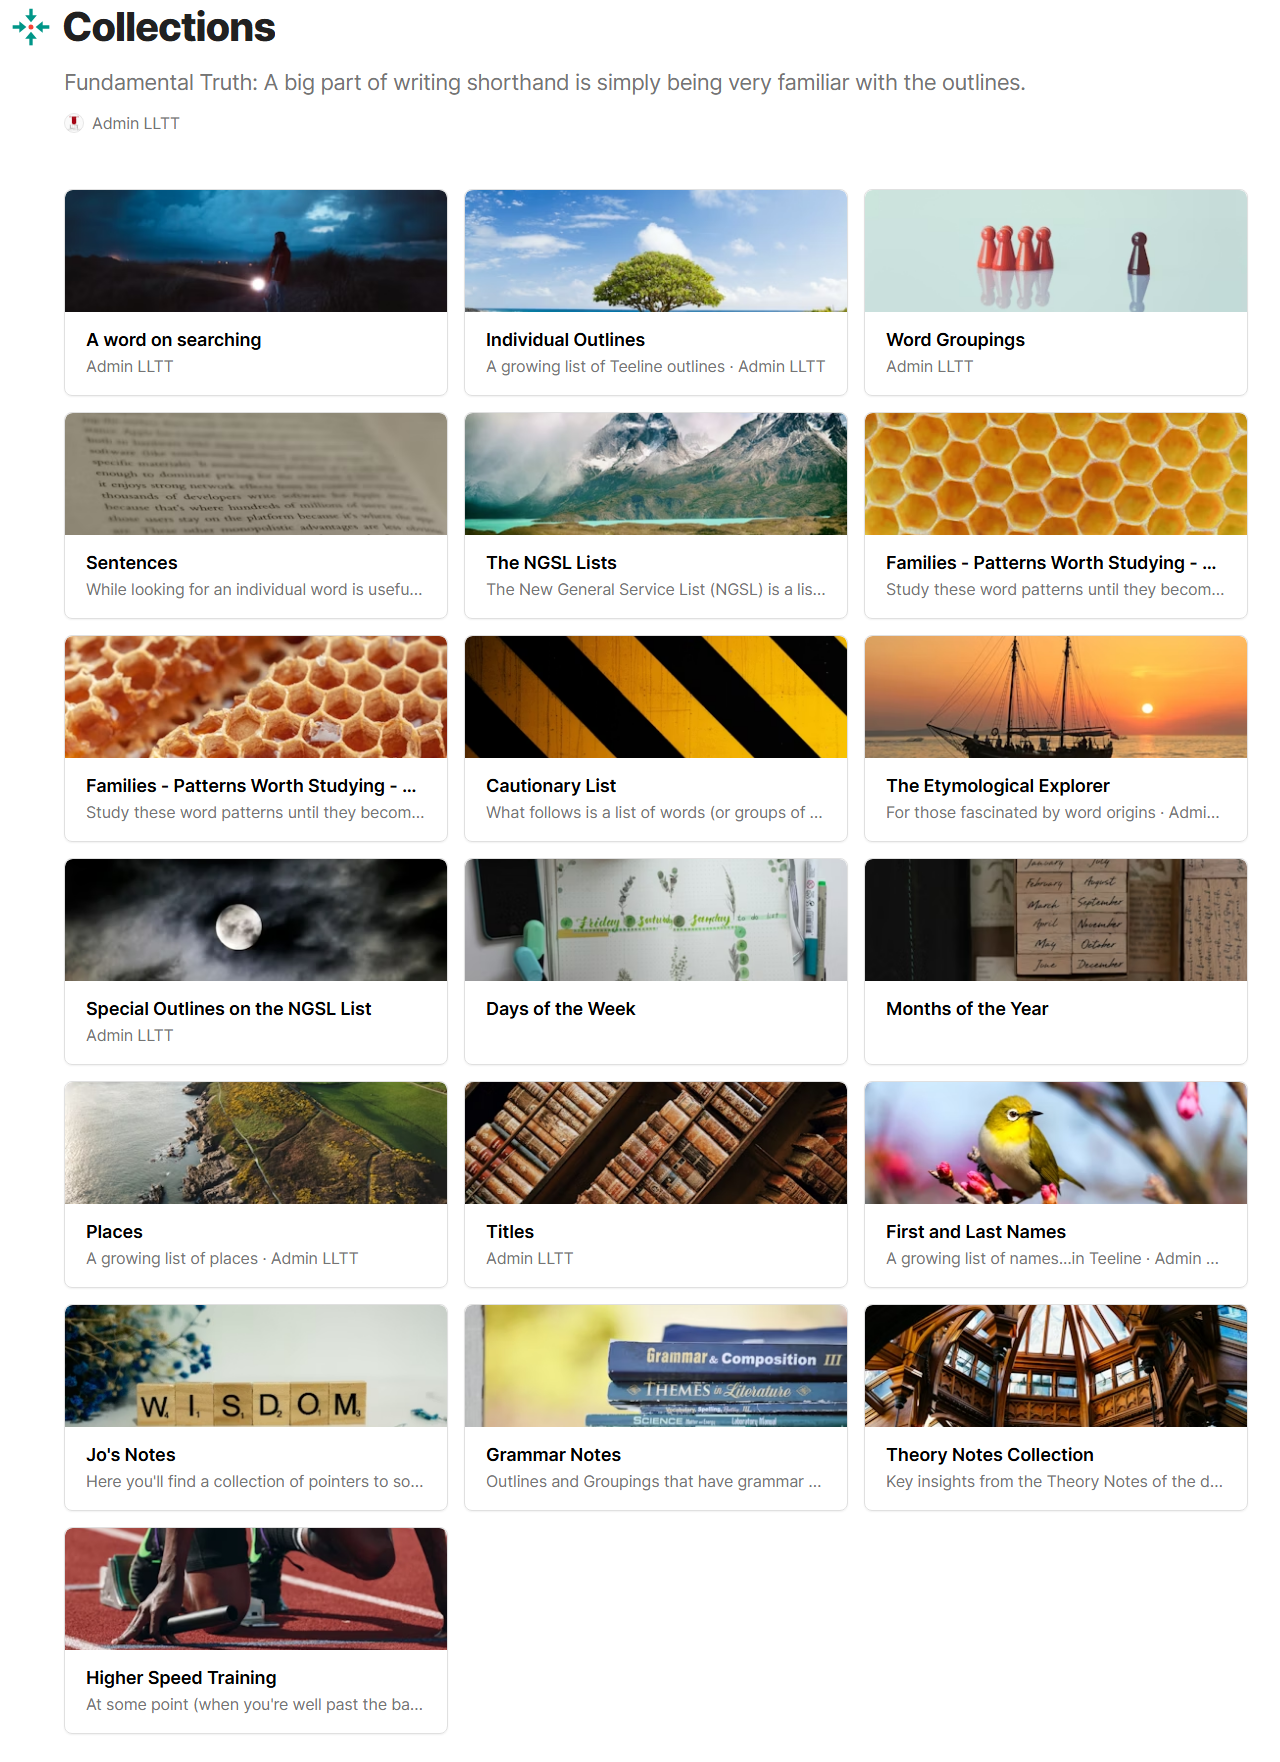Open Jo's Notes wisdom tiles thumbnail
This screenshot has height=1762, width=1280.
pos(256,1366)
